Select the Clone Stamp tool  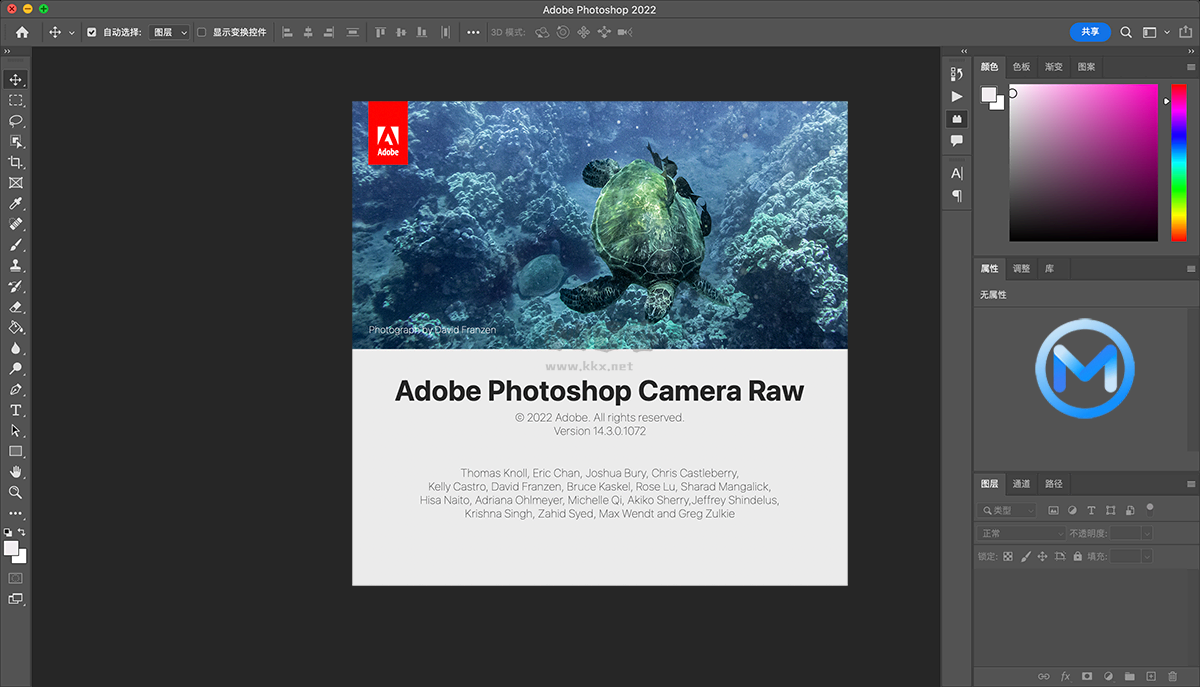click(15, 265)
